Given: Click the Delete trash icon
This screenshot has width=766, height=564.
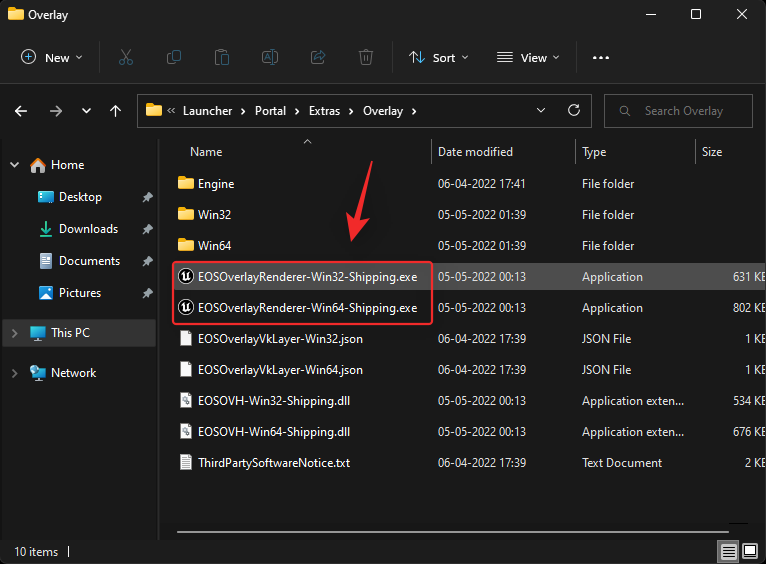Looking at the screenshot, I should (x=366, y=58).
